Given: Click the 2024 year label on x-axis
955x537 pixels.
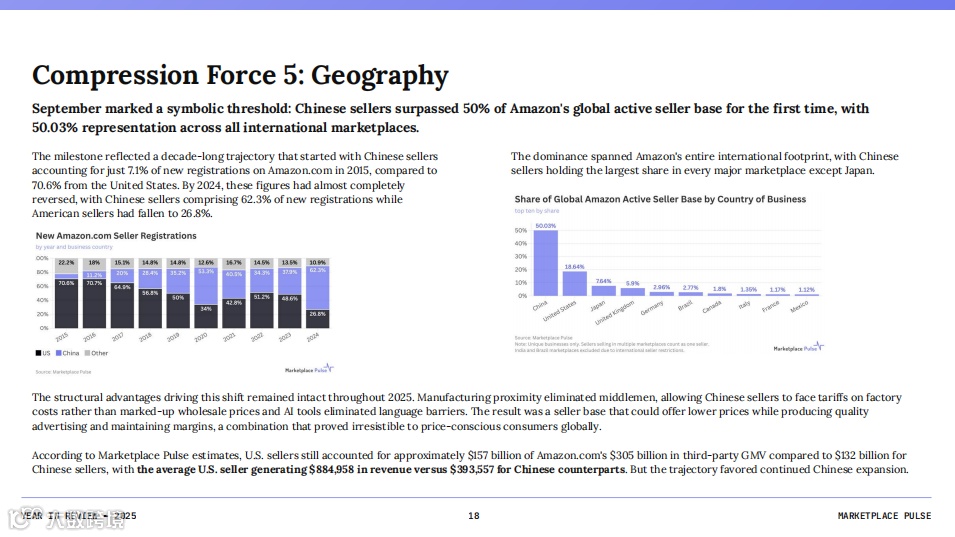Looking at the screenshot, I should point(313,337).
